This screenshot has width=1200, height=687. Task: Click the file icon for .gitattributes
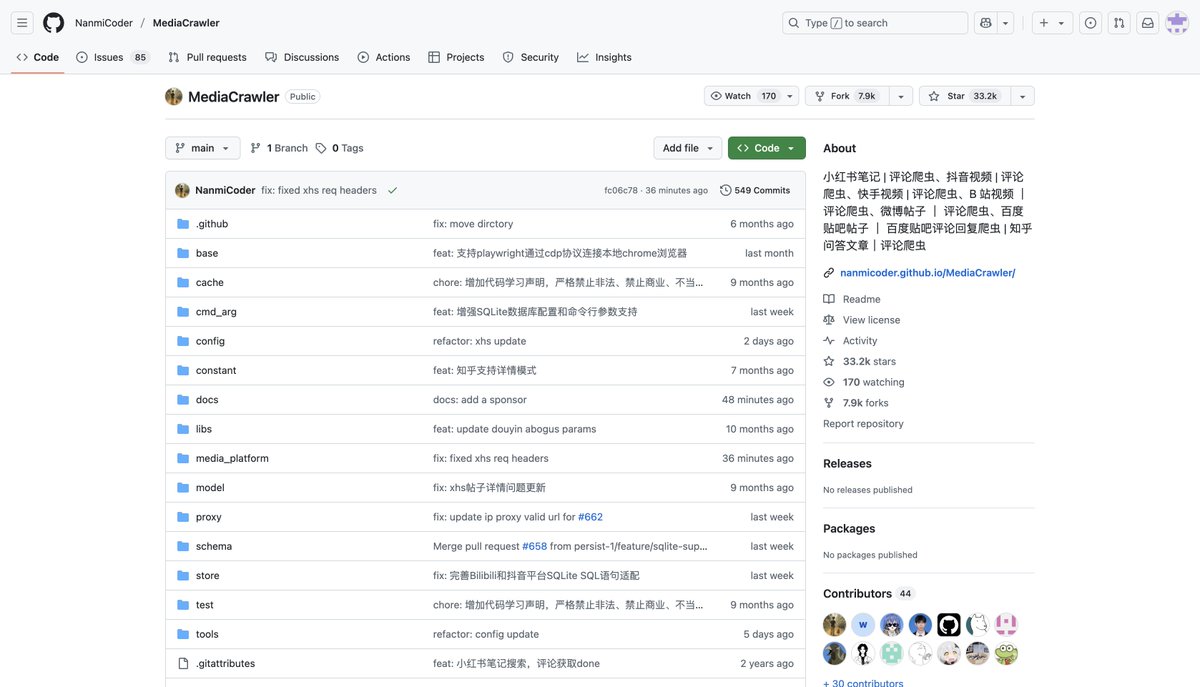click(183, 663)
